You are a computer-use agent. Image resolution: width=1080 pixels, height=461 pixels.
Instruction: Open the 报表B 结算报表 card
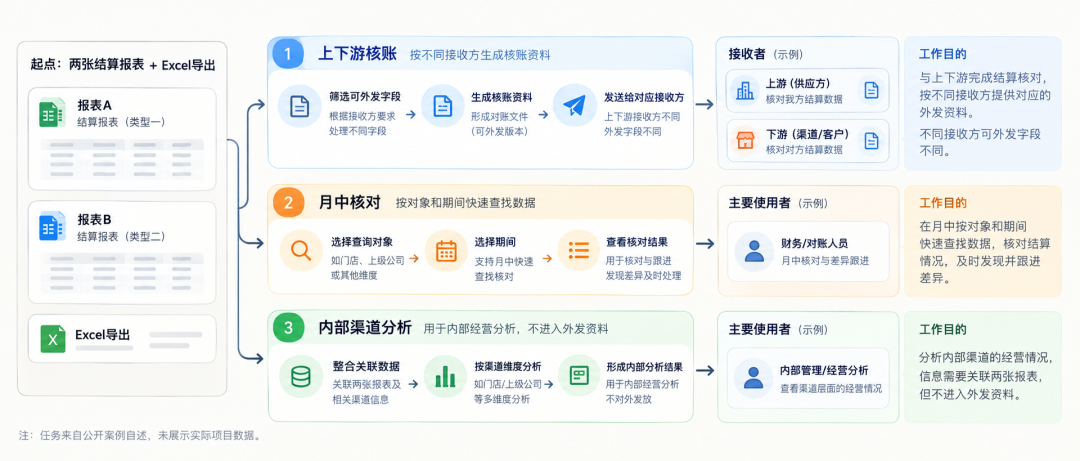click(x=122, y=252)
